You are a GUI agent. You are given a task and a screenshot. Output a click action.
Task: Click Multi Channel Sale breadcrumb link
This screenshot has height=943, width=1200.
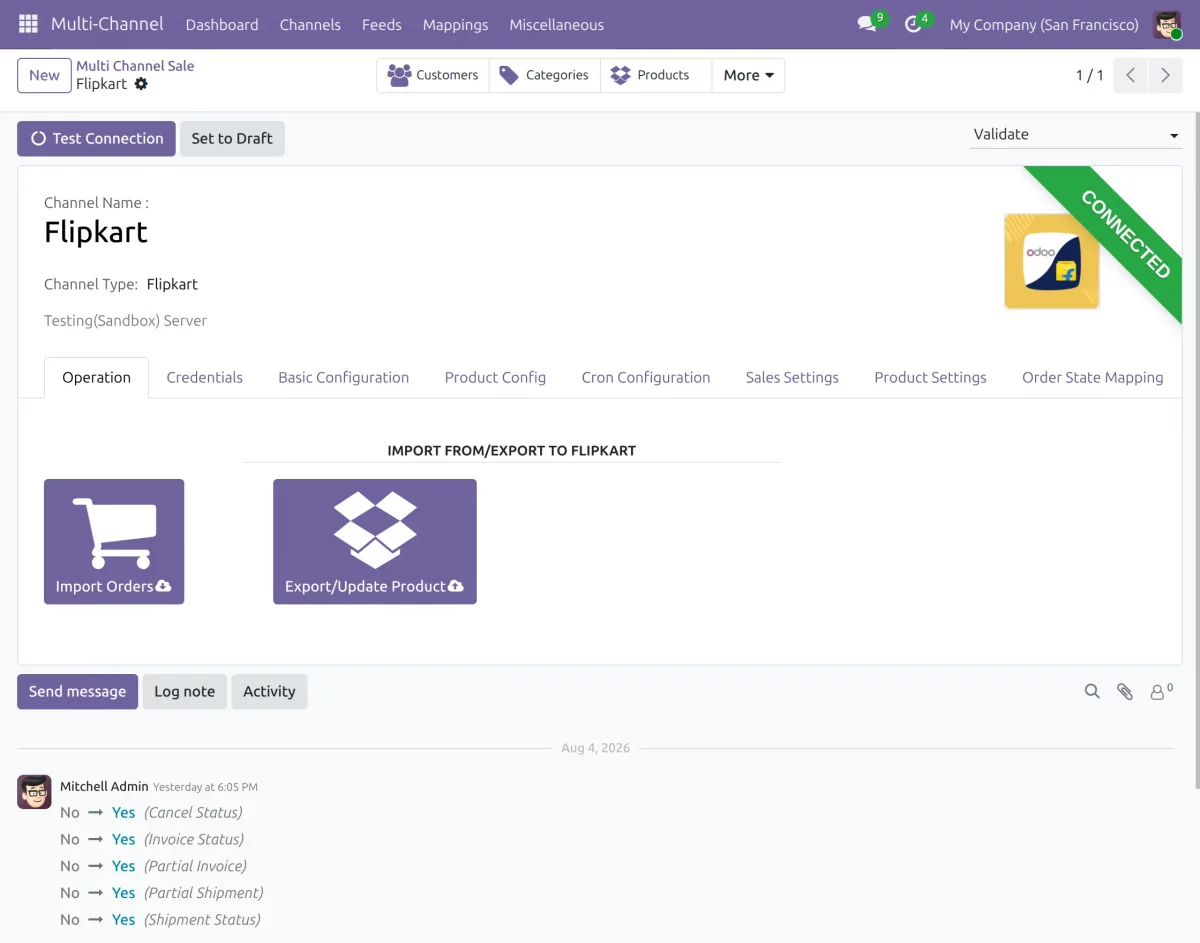tap(135, 66)
